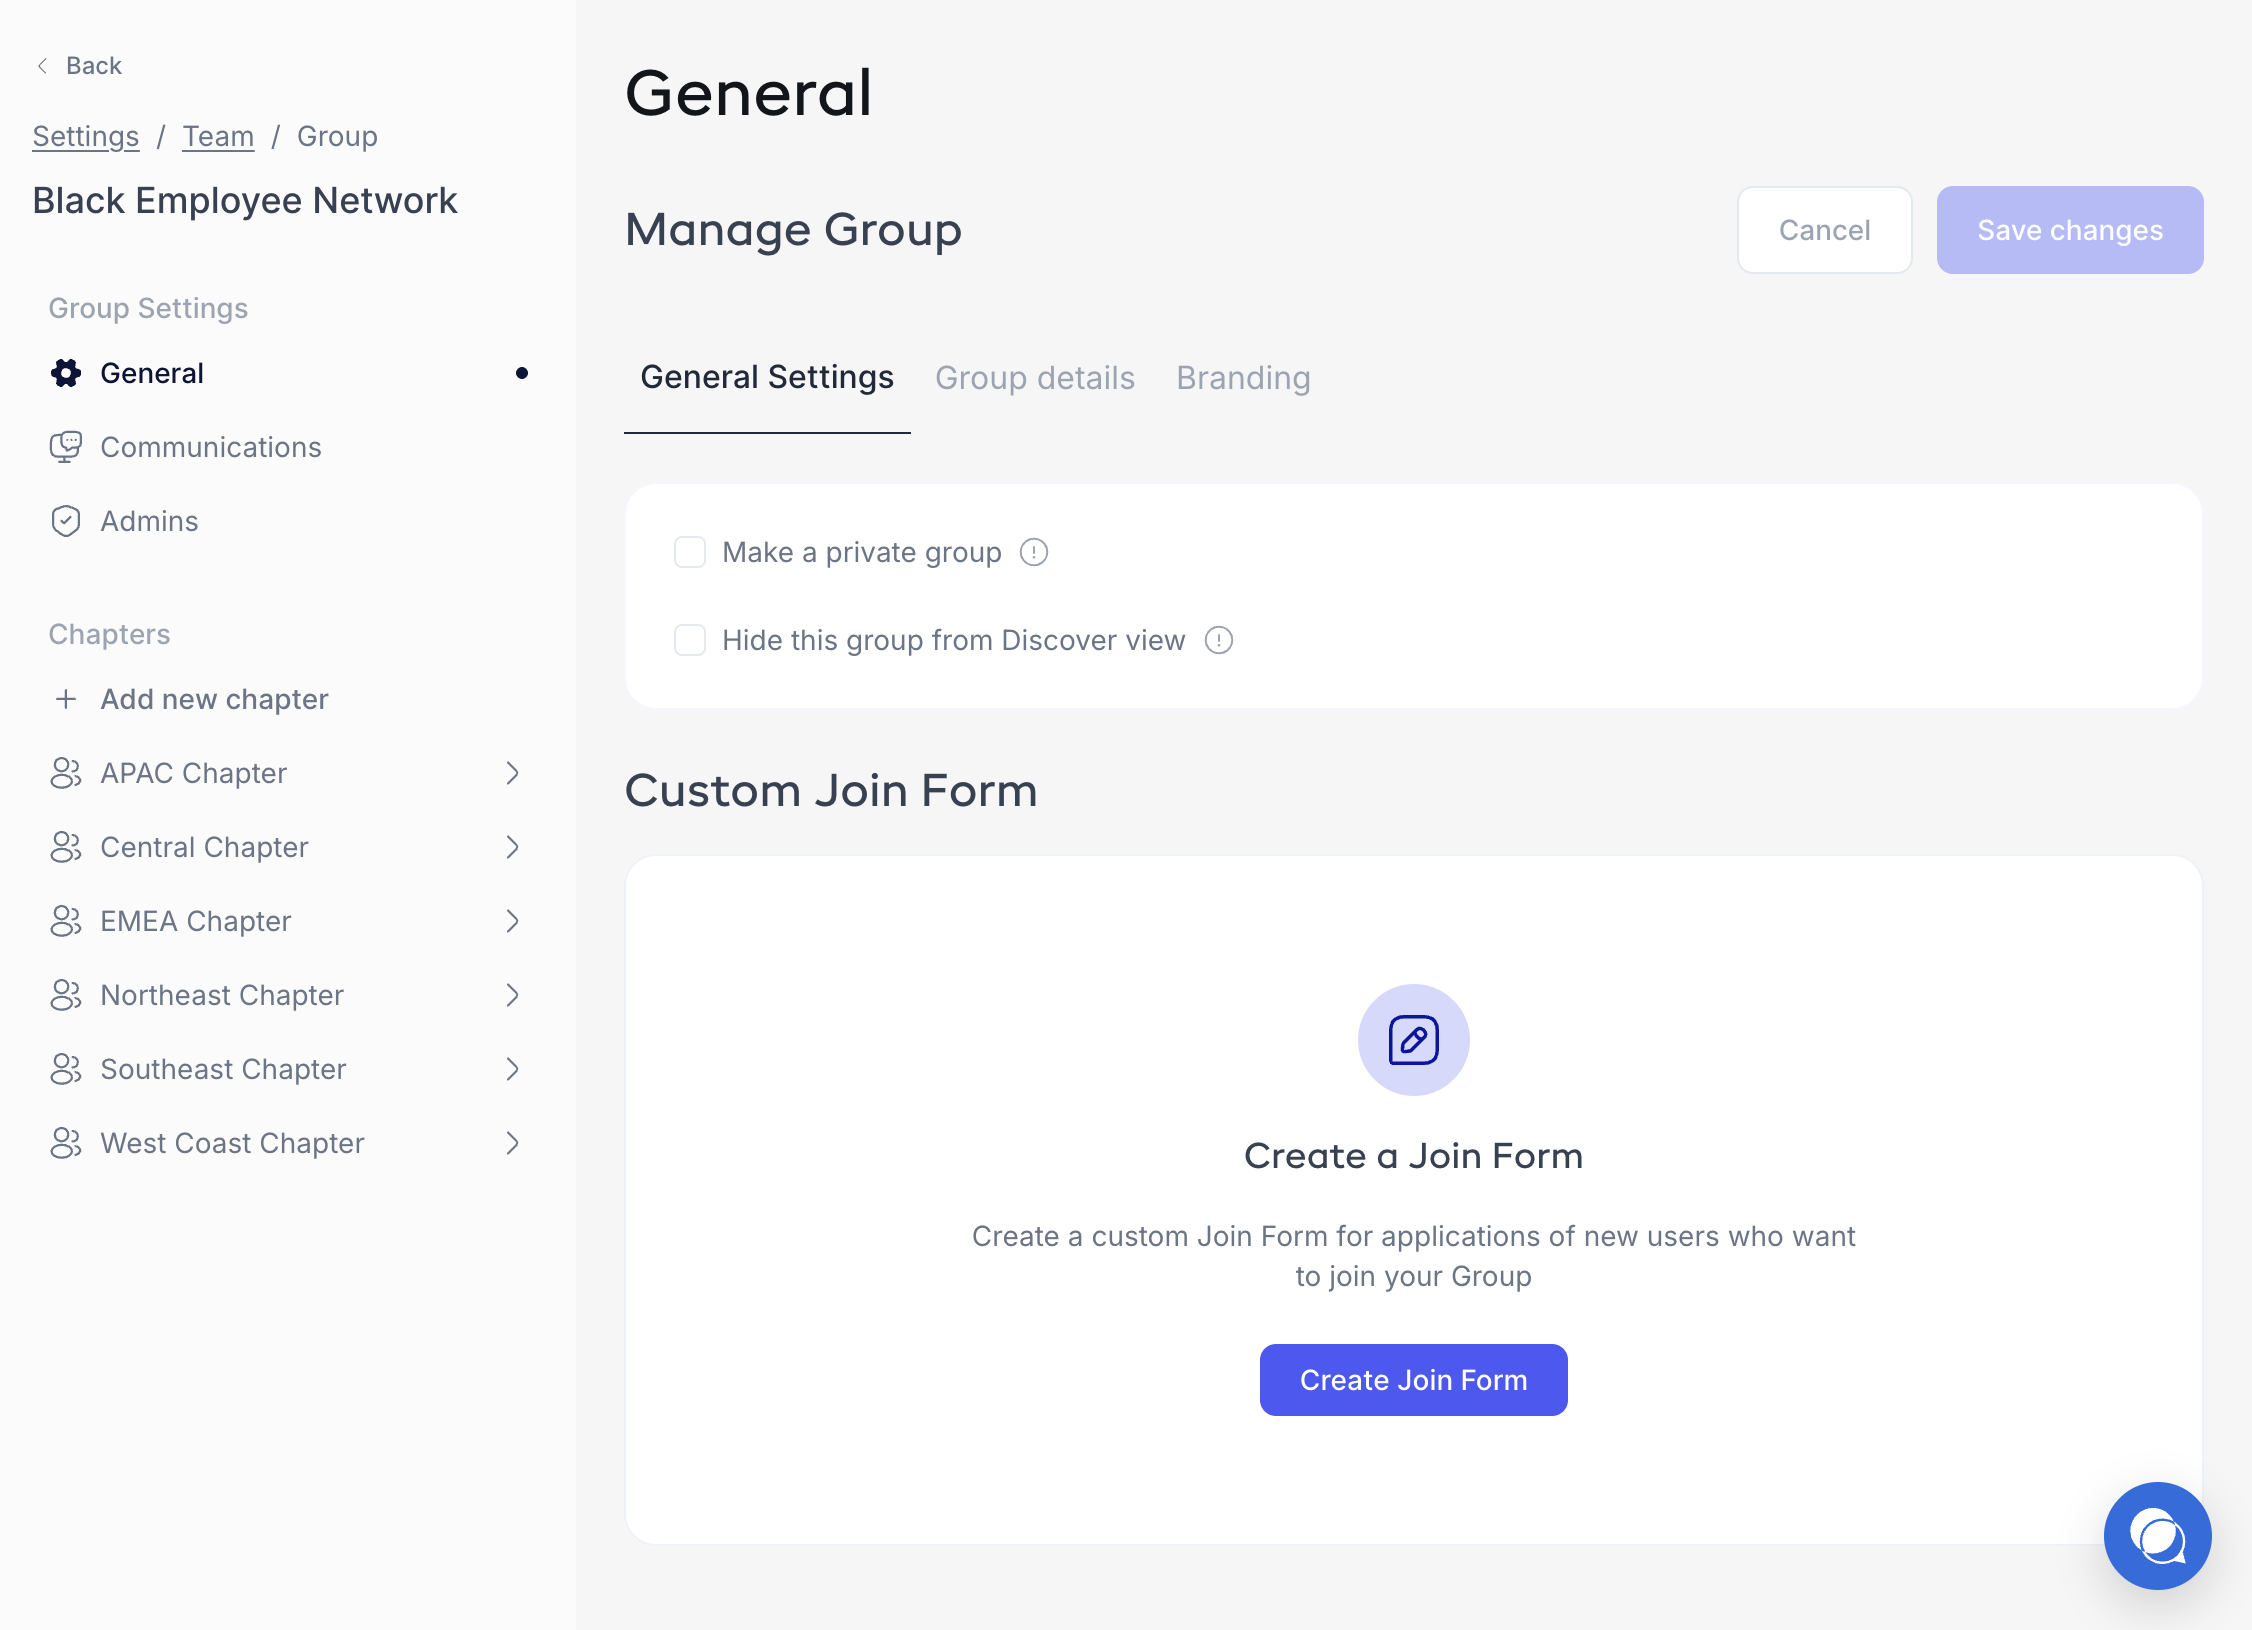Viewport: 2252px width, 1630px height.
Task: Click the Cancel button
Action: [1824, 230]
